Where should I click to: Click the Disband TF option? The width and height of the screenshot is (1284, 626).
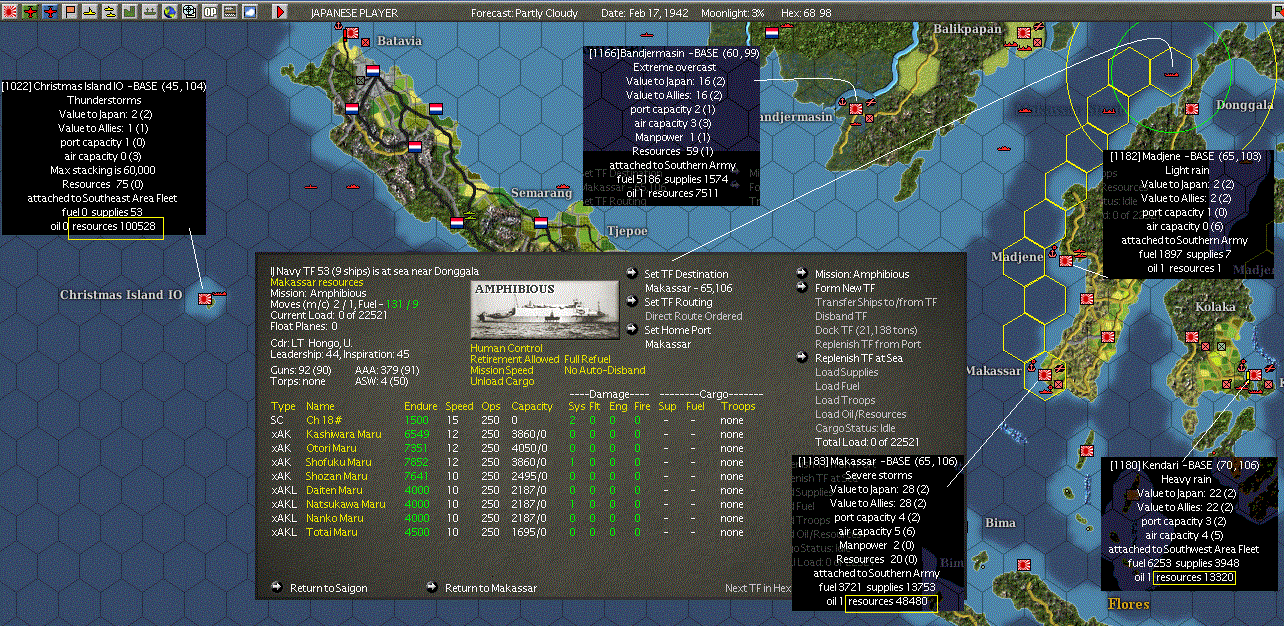point(841,316)
